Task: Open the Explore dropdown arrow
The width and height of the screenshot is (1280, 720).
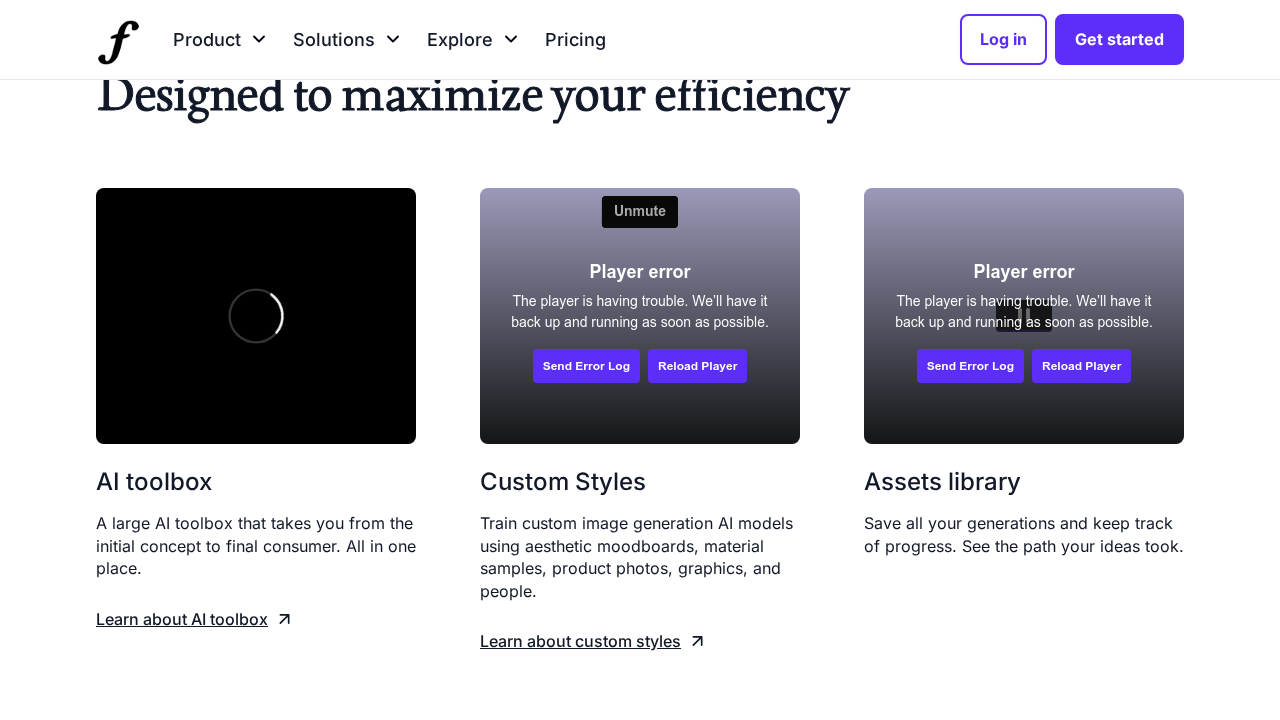Action: point(511,39)
